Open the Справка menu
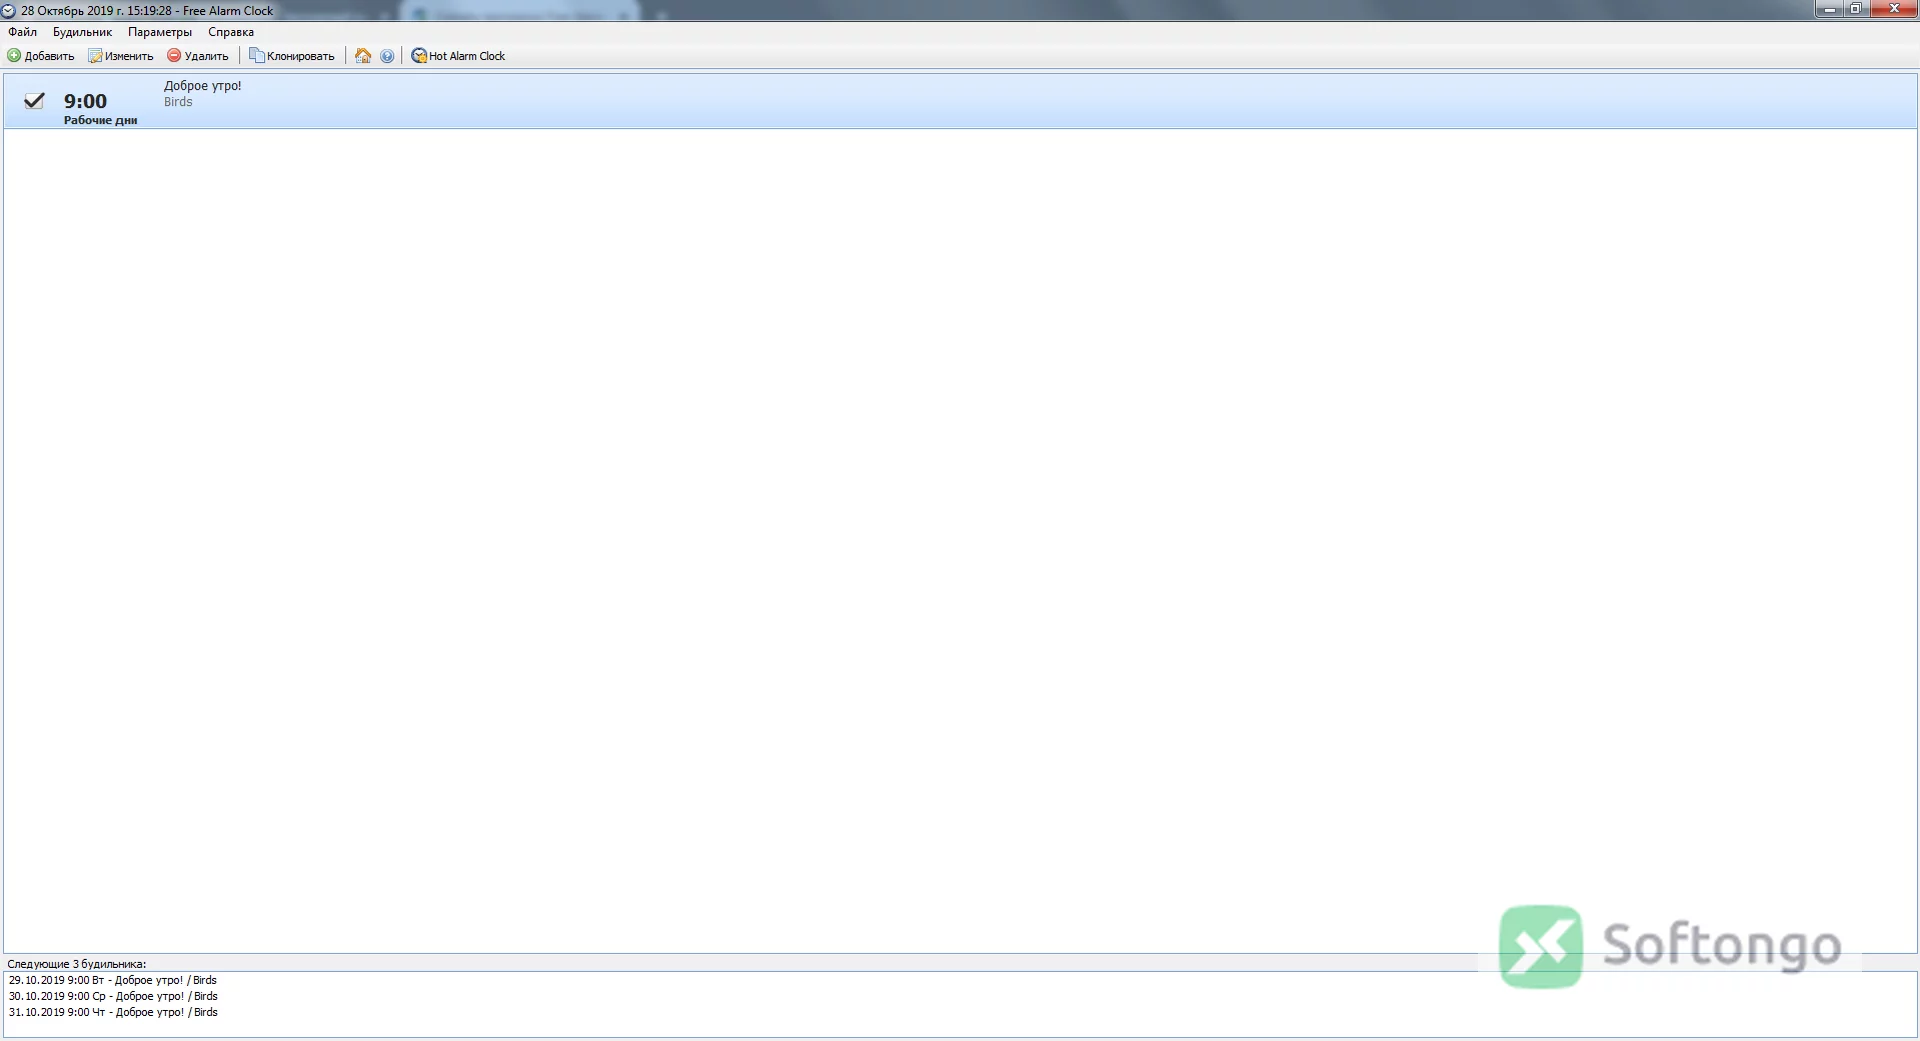The height and width of the screenshot is (1041, 1920). 231,32
